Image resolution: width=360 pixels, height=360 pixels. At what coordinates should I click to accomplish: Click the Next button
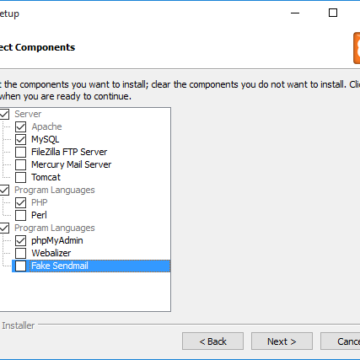pyautogui.click(x=282, y=341)
